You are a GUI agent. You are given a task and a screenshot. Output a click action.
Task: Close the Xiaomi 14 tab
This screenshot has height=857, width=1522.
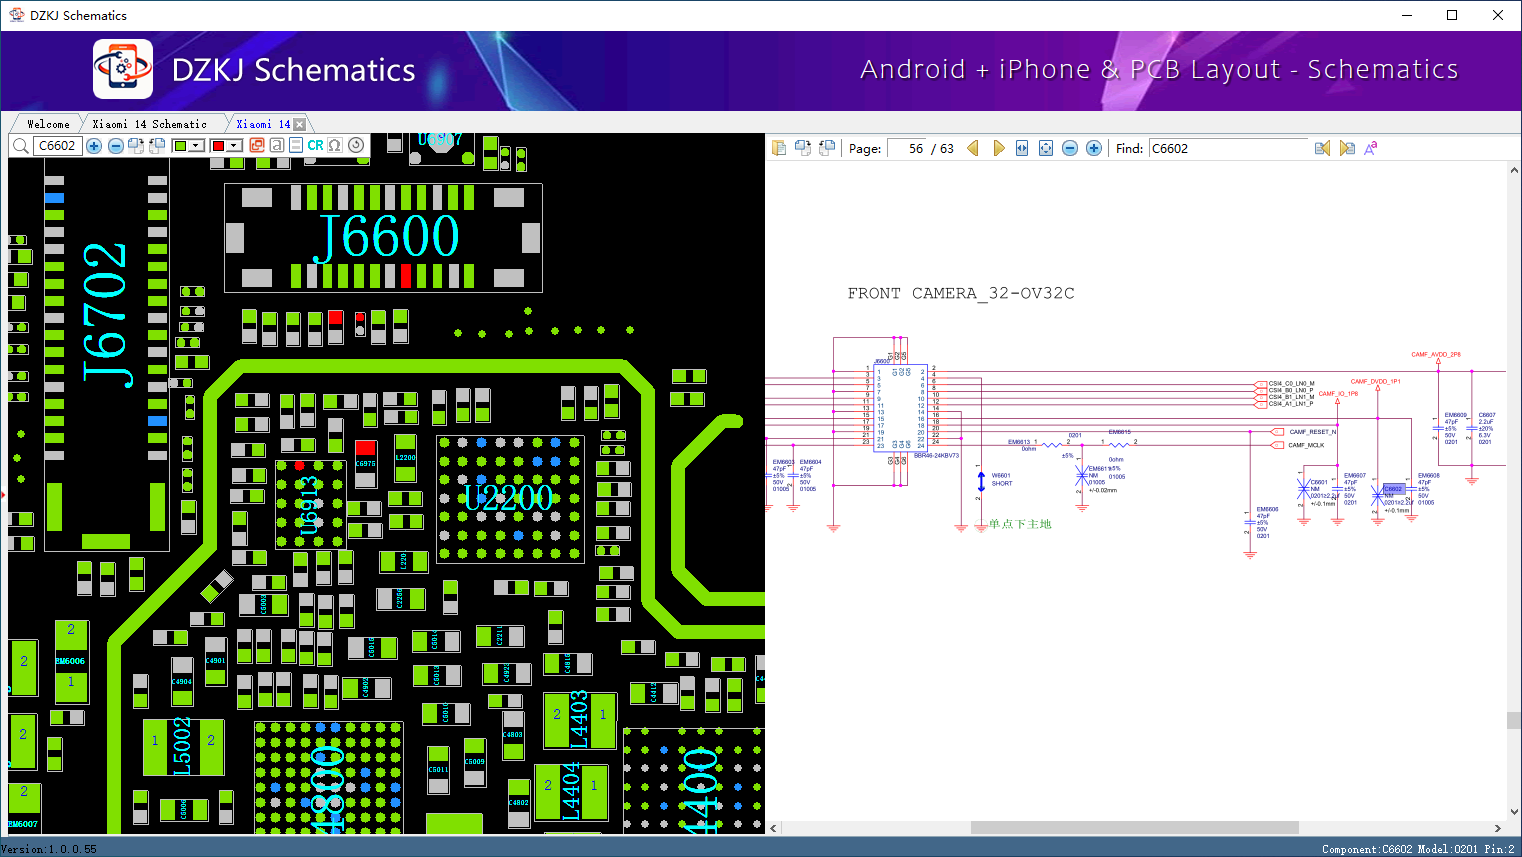click(299, 124)
